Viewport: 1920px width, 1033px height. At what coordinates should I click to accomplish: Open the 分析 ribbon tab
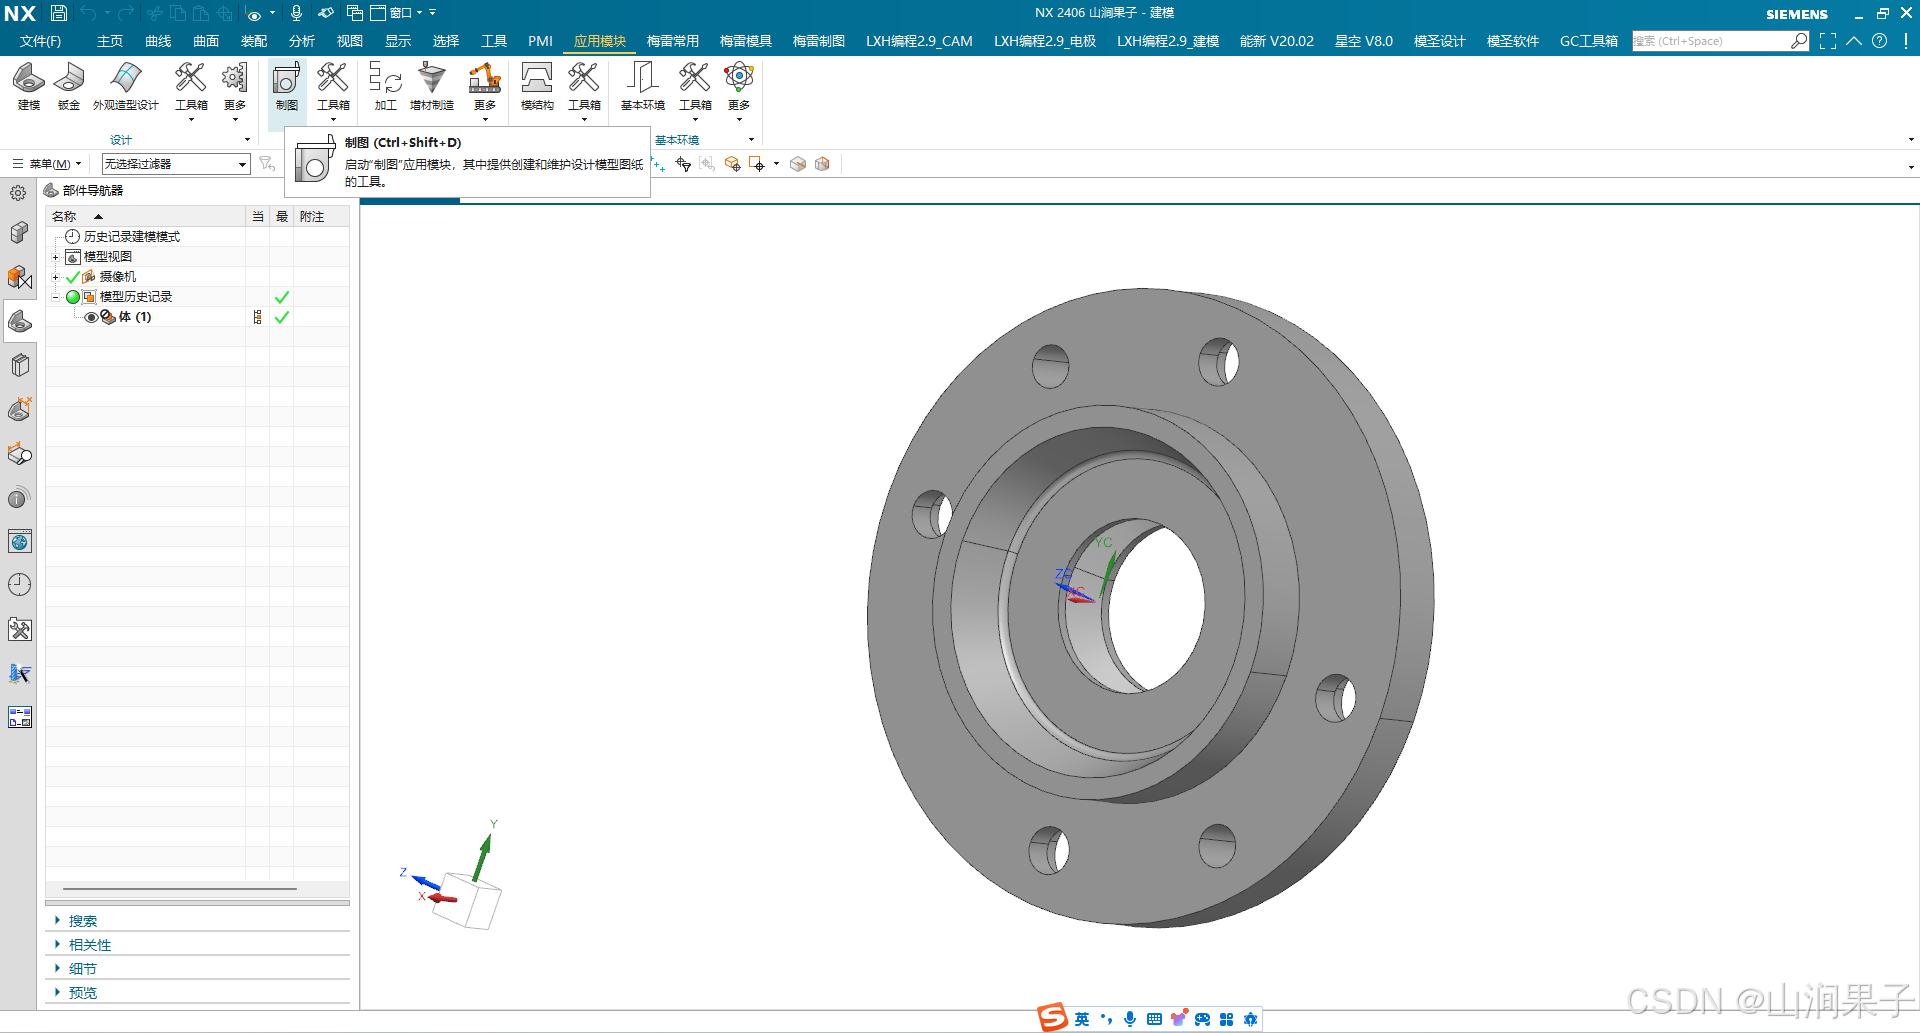coord(302,41)
